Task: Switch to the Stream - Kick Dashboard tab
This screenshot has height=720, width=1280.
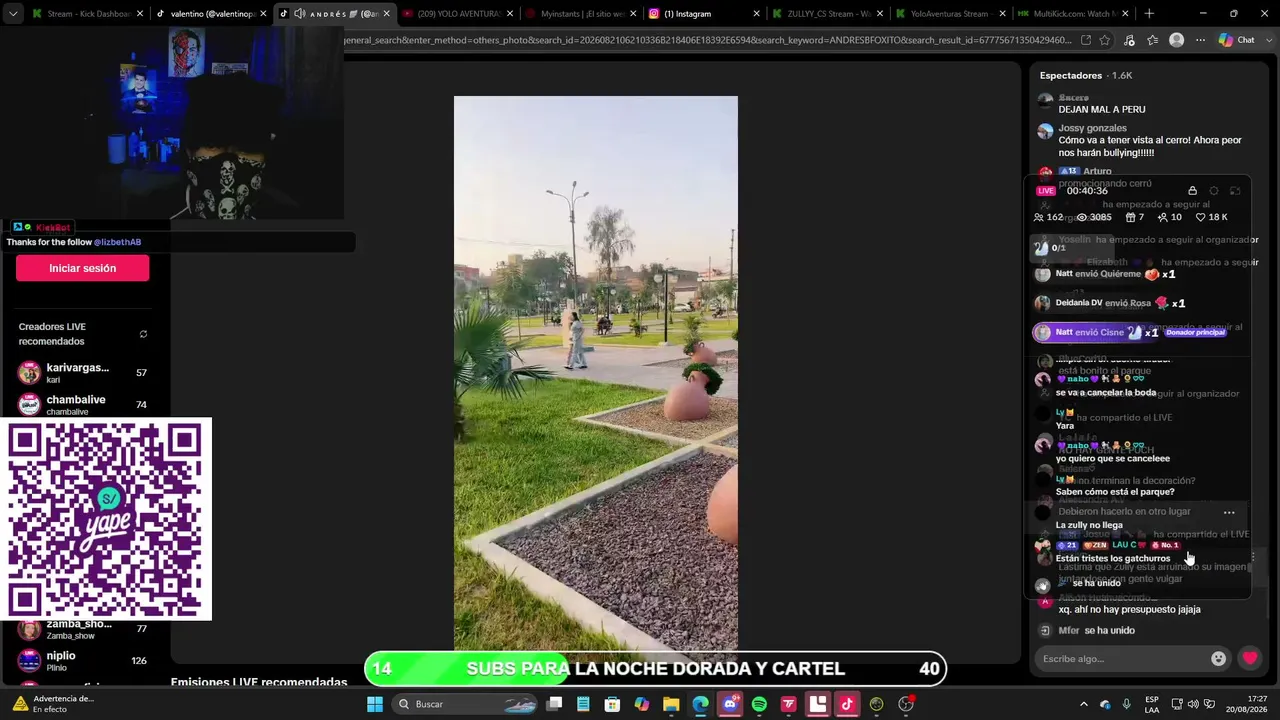Action: (x=88, y=14)
